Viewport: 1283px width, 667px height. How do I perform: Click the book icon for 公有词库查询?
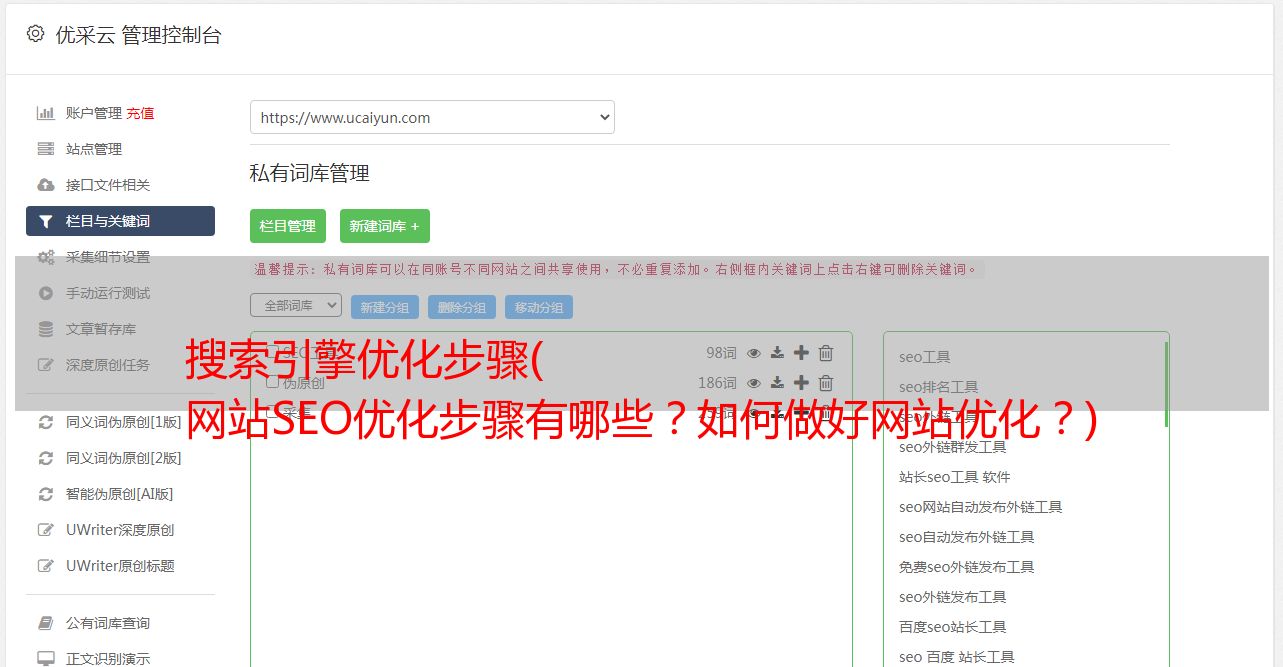46,623
